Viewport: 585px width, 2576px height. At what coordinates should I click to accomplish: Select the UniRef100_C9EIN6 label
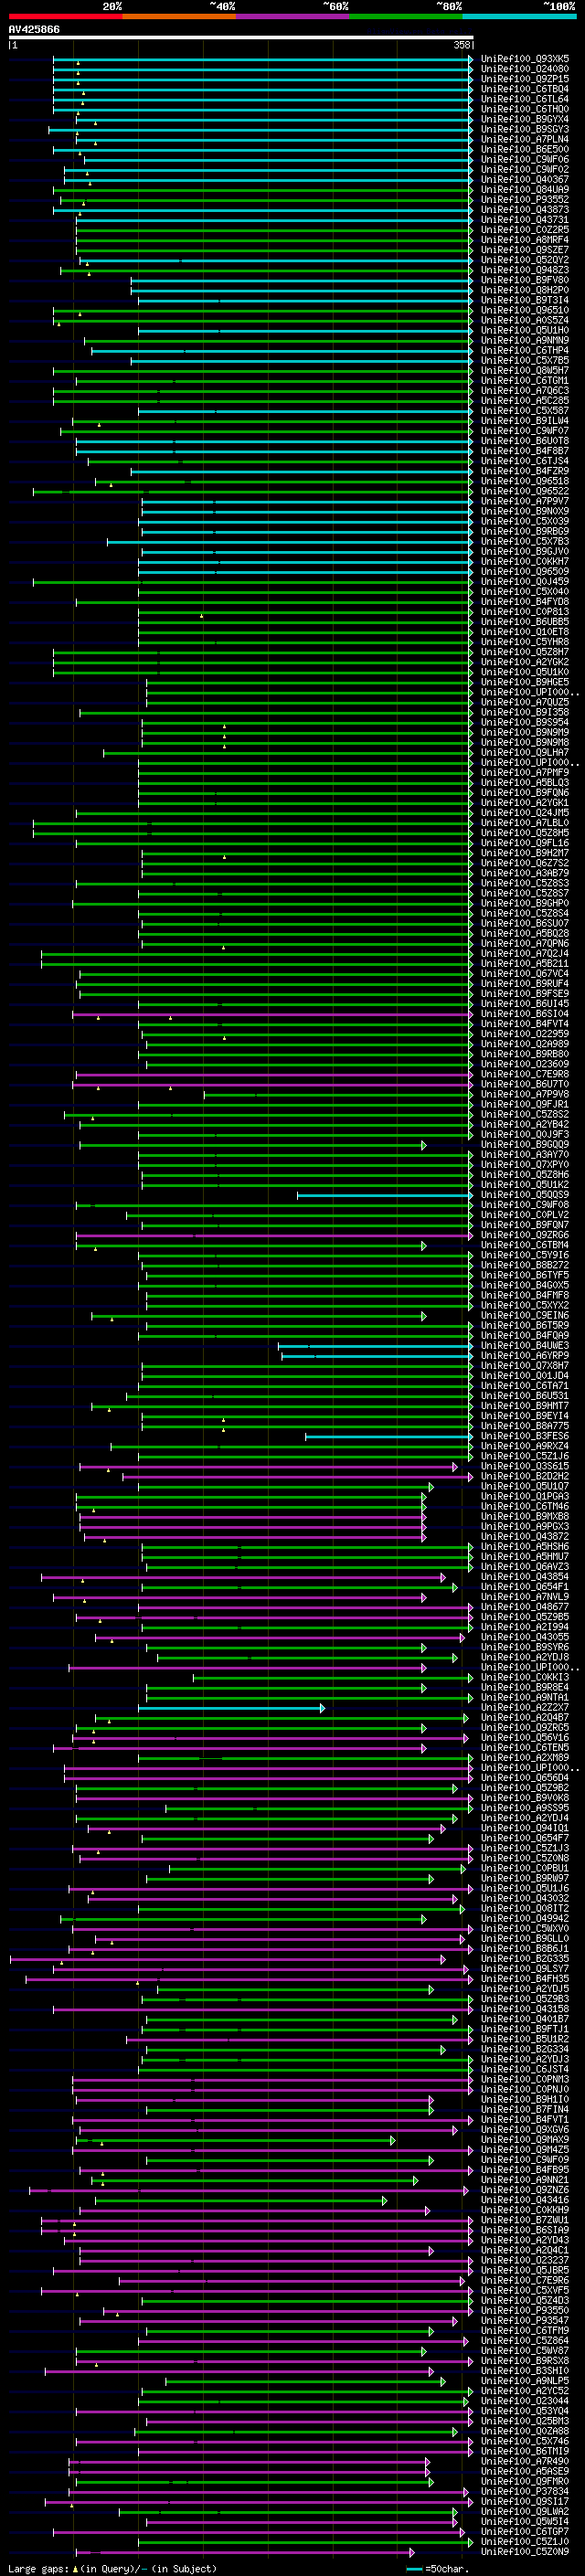525,1316
